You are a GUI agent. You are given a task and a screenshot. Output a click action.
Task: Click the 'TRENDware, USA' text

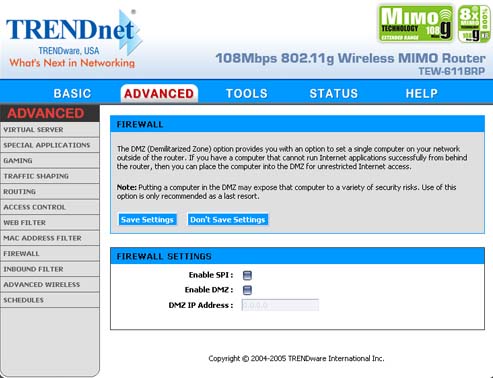(69, 51)
